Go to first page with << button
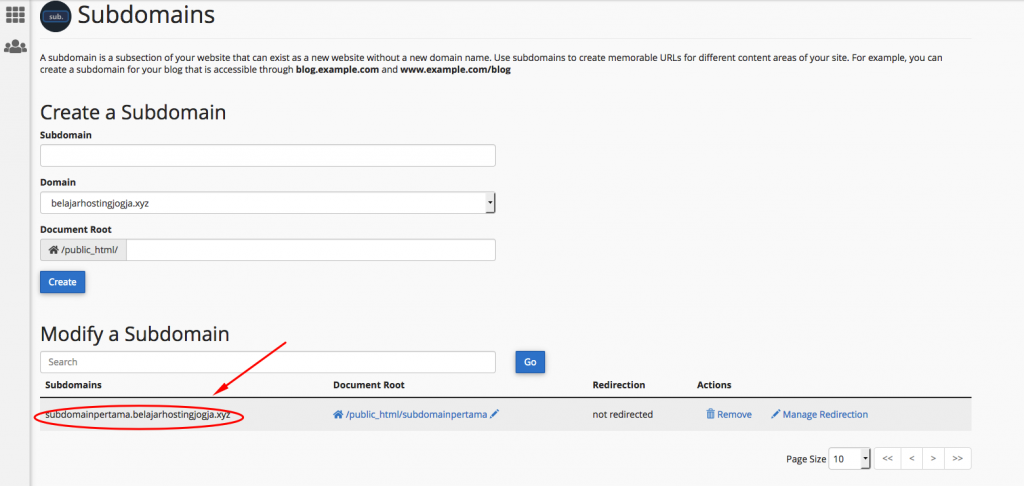This screenshot has width=1024, height=486. (x=888, y=459)
